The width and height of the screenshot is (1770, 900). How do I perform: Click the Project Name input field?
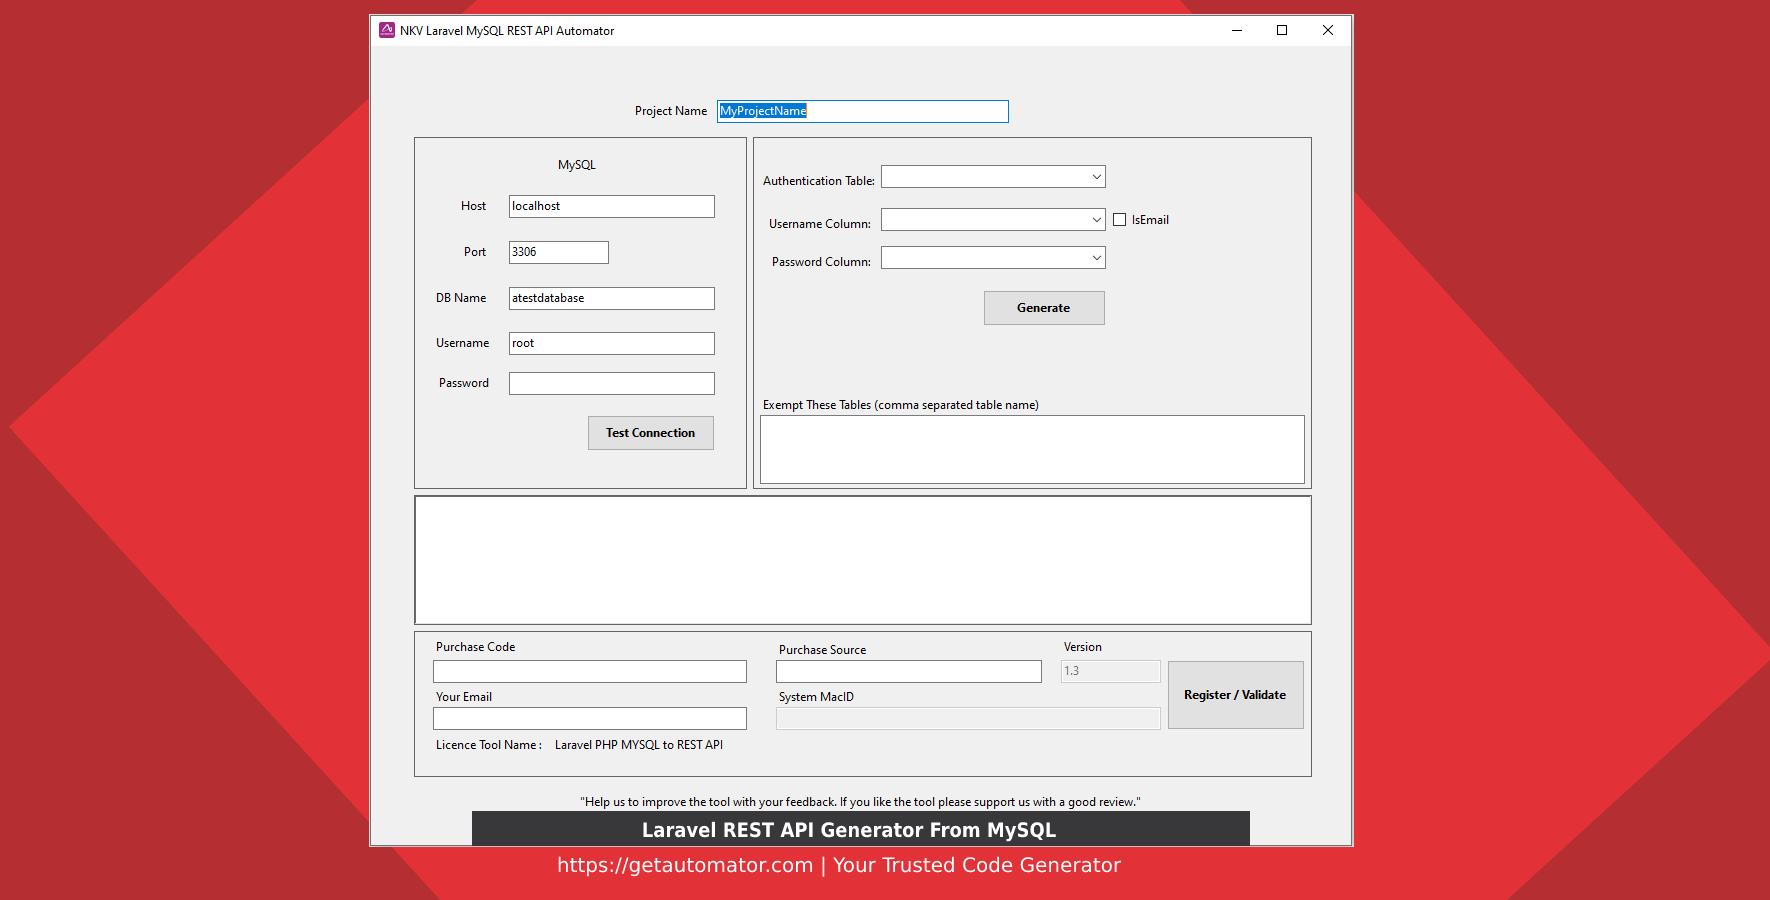pyautogui.click(x=863, y=111)
